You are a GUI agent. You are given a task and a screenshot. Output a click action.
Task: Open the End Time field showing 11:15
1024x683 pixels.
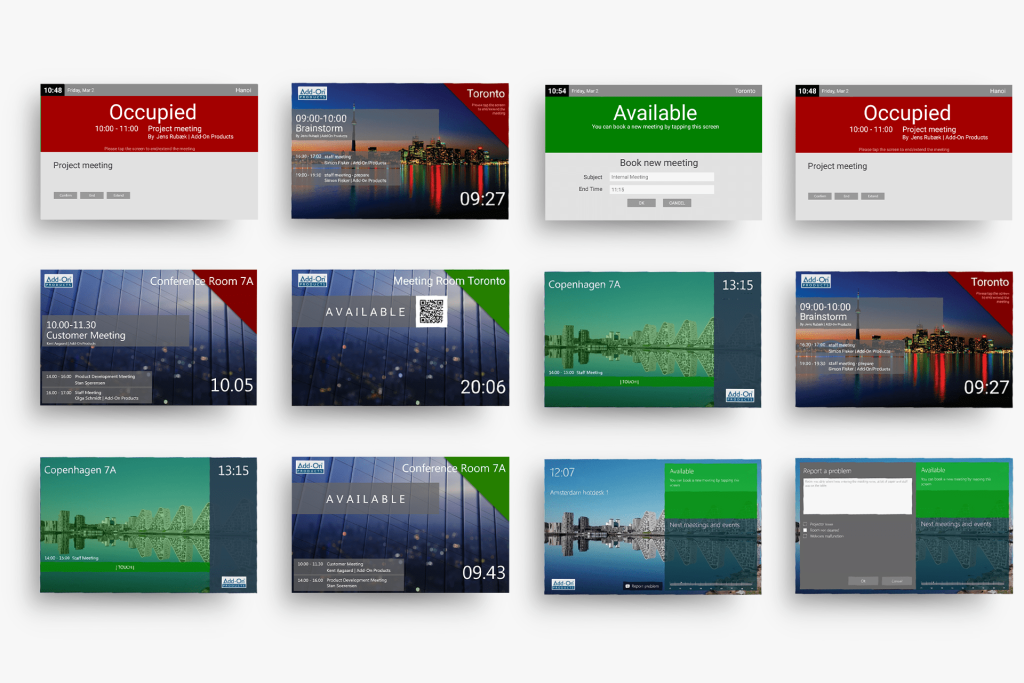(661, 189)
